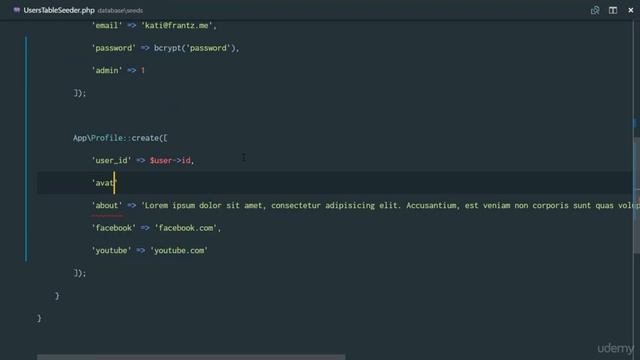Click the underlined 'about' key
640x360 pixels.
click(107, 205)
